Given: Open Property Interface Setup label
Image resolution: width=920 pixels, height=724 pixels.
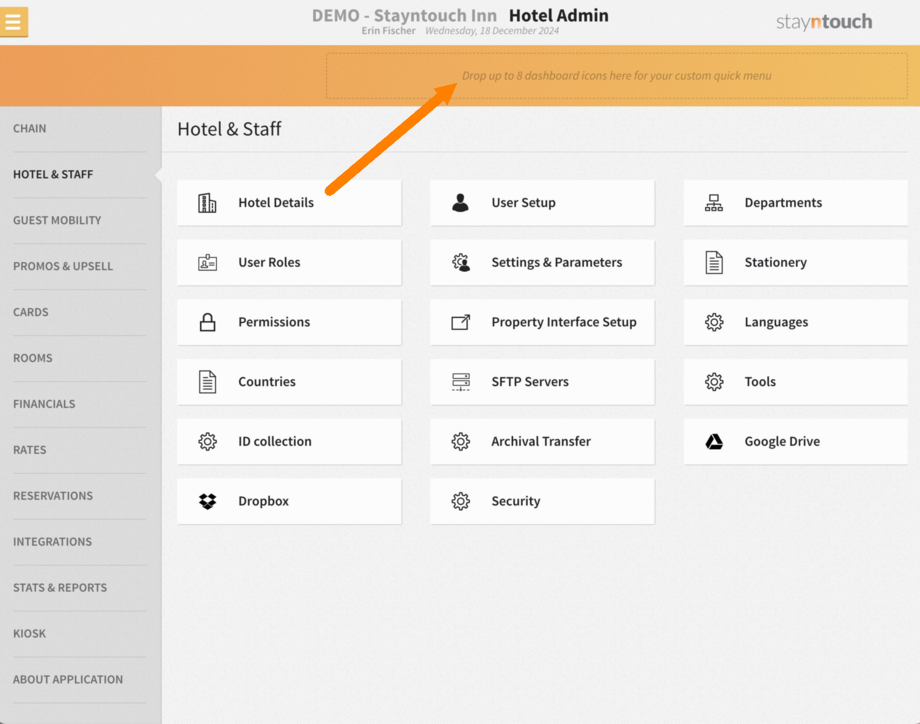Looking at the screenshot, I should tap(564, 322).
